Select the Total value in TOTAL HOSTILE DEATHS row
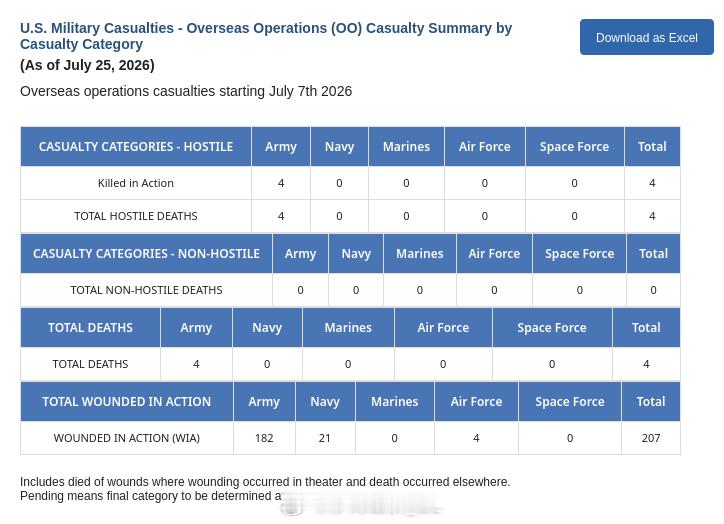 pyautogui.click(x=652, y=216)
